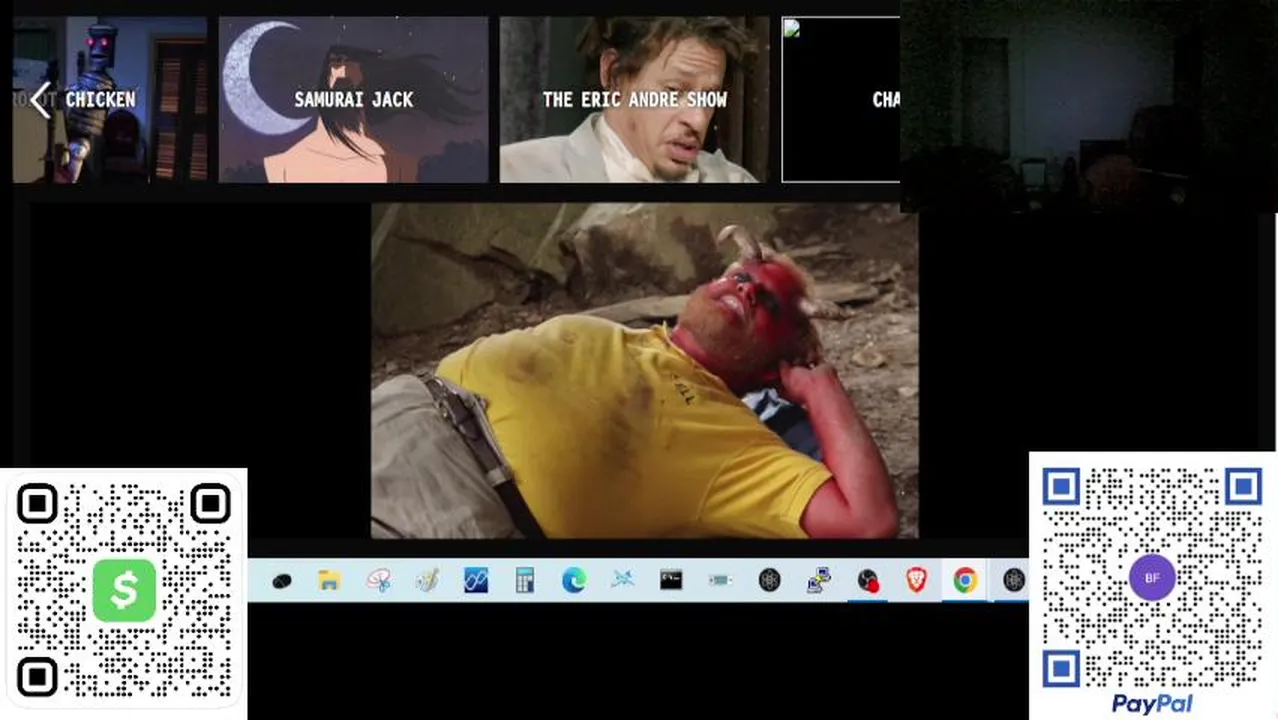This screenshot has height=720, width=1278.
Task: Open the atom icon left of network computers
Action: [x=769, y=580]
